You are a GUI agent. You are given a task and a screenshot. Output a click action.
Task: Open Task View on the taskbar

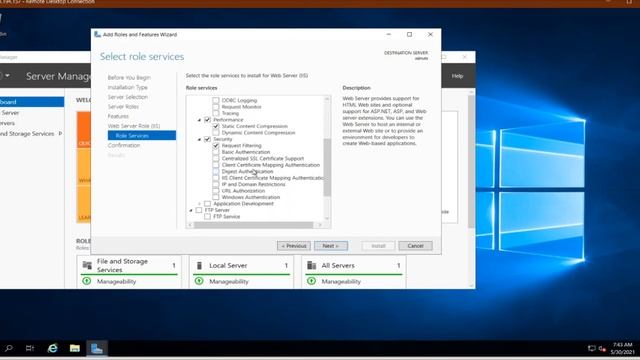click(x=30, y=348)
